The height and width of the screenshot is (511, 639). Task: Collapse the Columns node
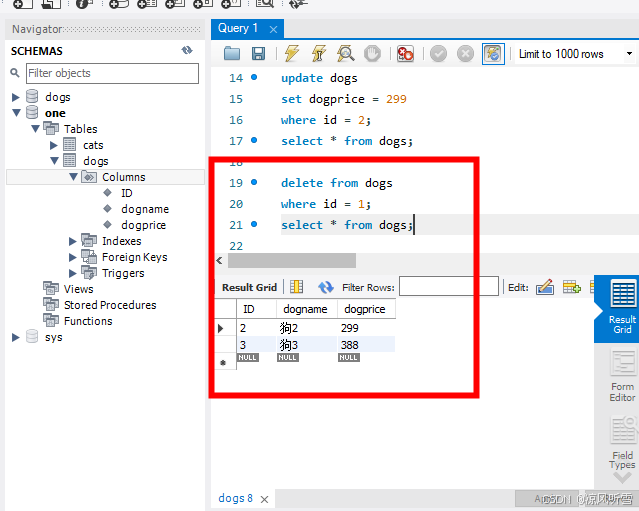point(73,177)
